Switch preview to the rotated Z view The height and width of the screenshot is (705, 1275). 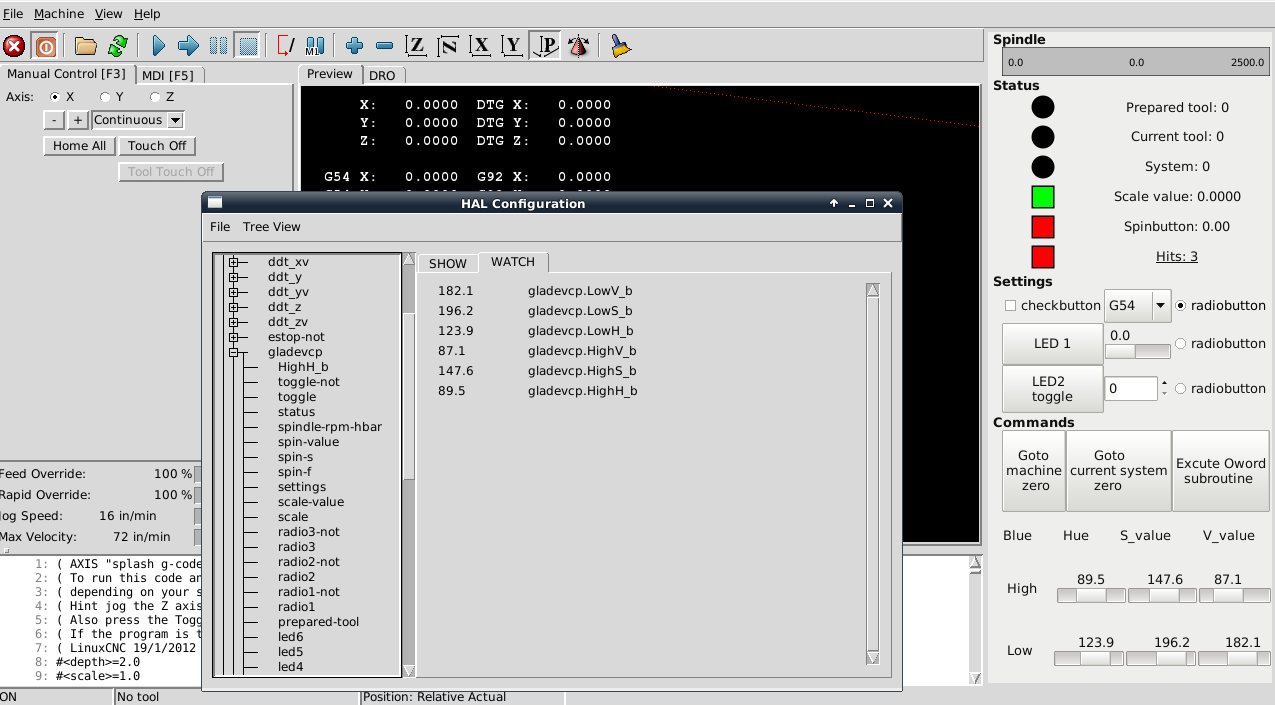tap(448, 46)
